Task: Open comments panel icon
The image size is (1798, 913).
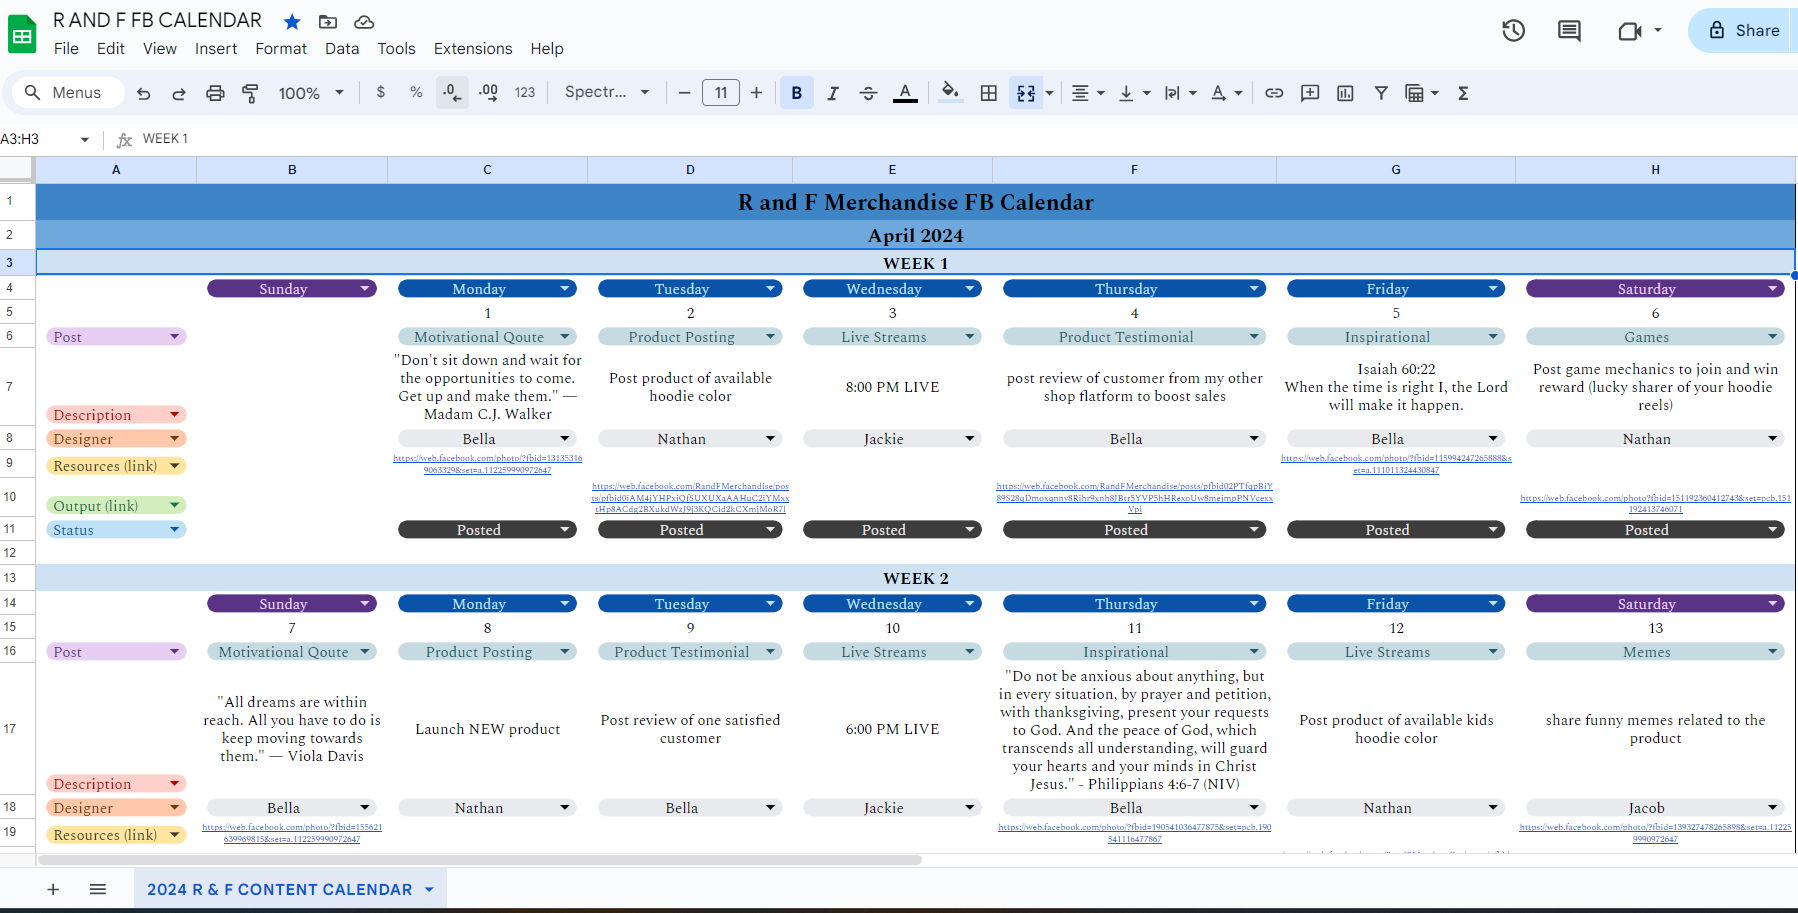Action: (1570, 31)
